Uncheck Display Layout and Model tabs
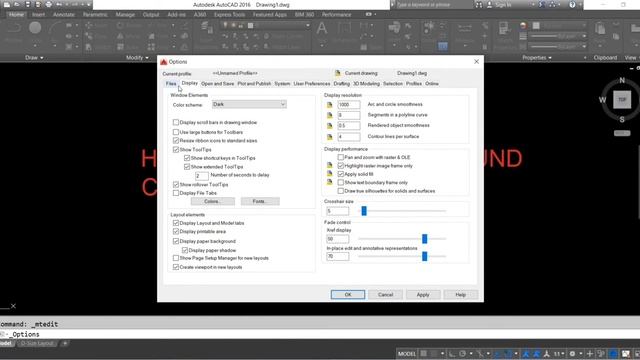 coord(176,223)
